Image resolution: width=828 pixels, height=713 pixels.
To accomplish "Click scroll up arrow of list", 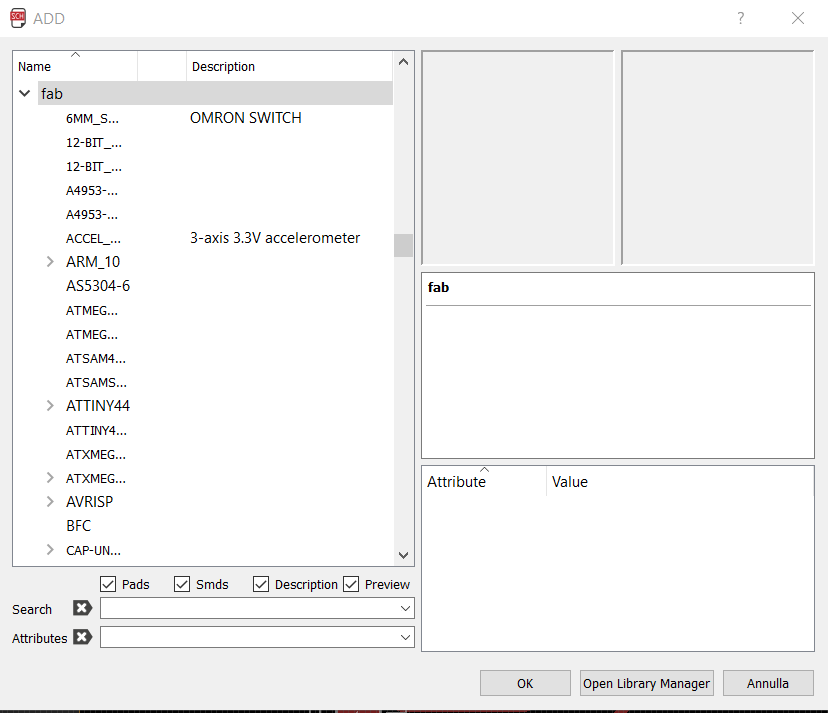I will click(403, 62).
